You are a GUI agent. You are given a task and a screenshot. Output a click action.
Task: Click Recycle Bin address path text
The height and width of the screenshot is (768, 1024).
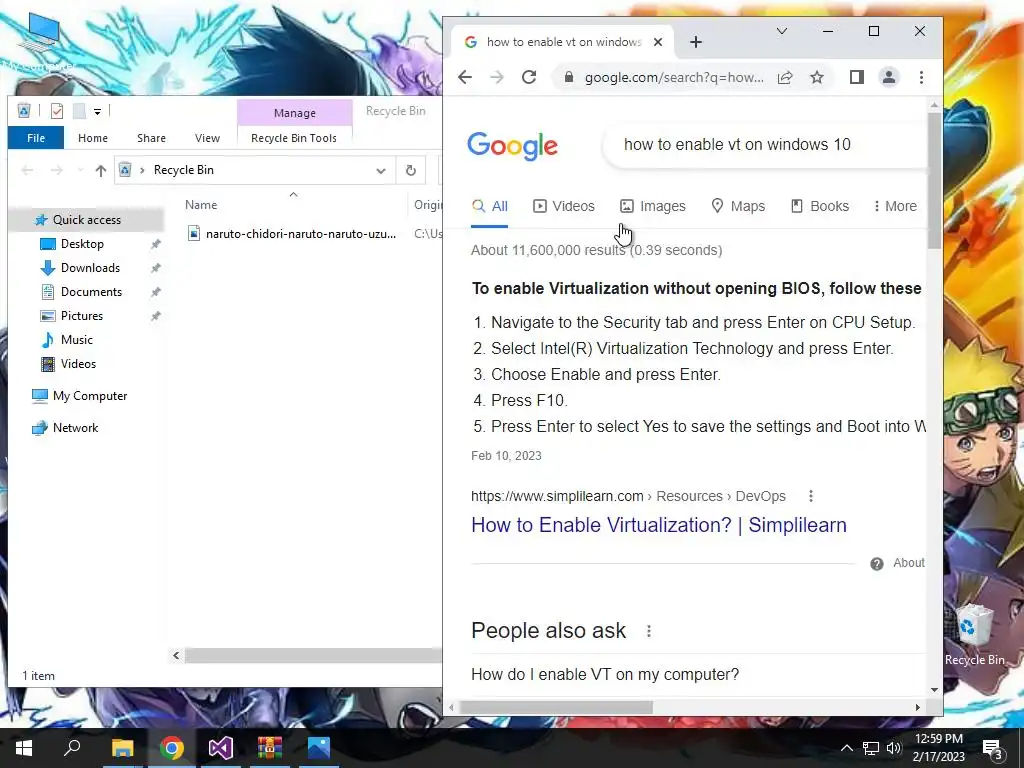tap(184, 170)
